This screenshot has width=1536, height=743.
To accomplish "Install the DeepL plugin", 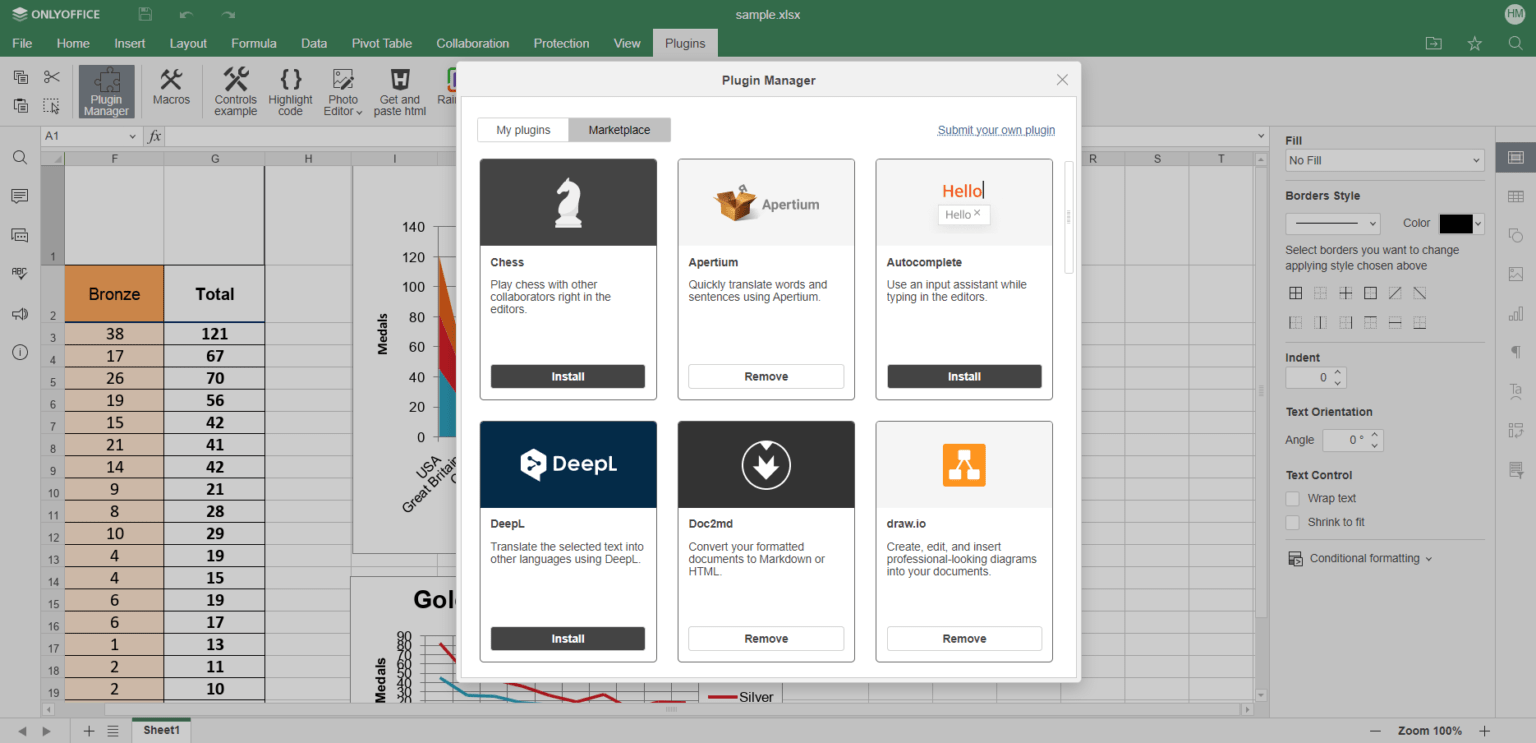I will click(x=567, y=638).
